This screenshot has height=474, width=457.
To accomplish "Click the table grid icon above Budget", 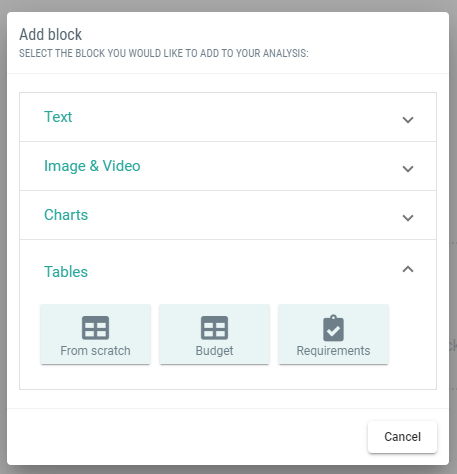I will (x=214, y=328).
